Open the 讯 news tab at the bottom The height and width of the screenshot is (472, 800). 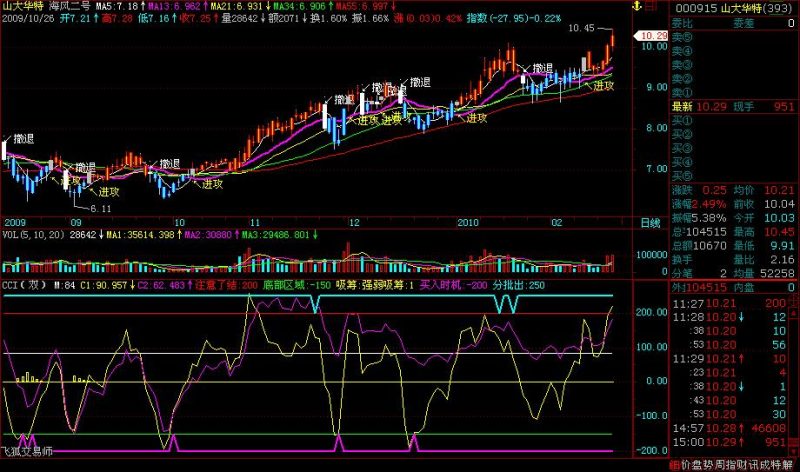pyautogui.click(x=754, y=465)
